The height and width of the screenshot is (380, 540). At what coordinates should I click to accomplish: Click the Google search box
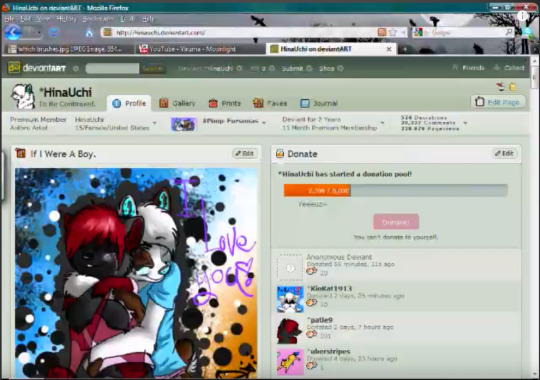click(463, 33)
